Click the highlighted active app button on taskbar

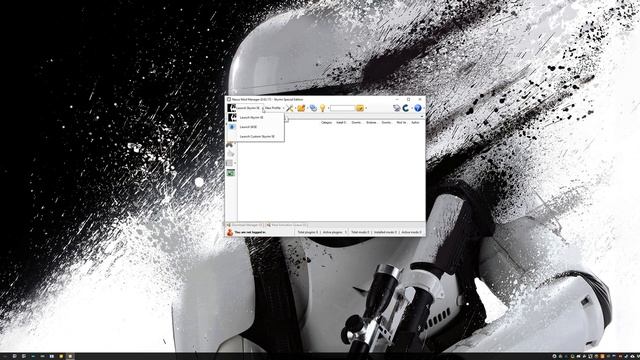click(70, 356)
